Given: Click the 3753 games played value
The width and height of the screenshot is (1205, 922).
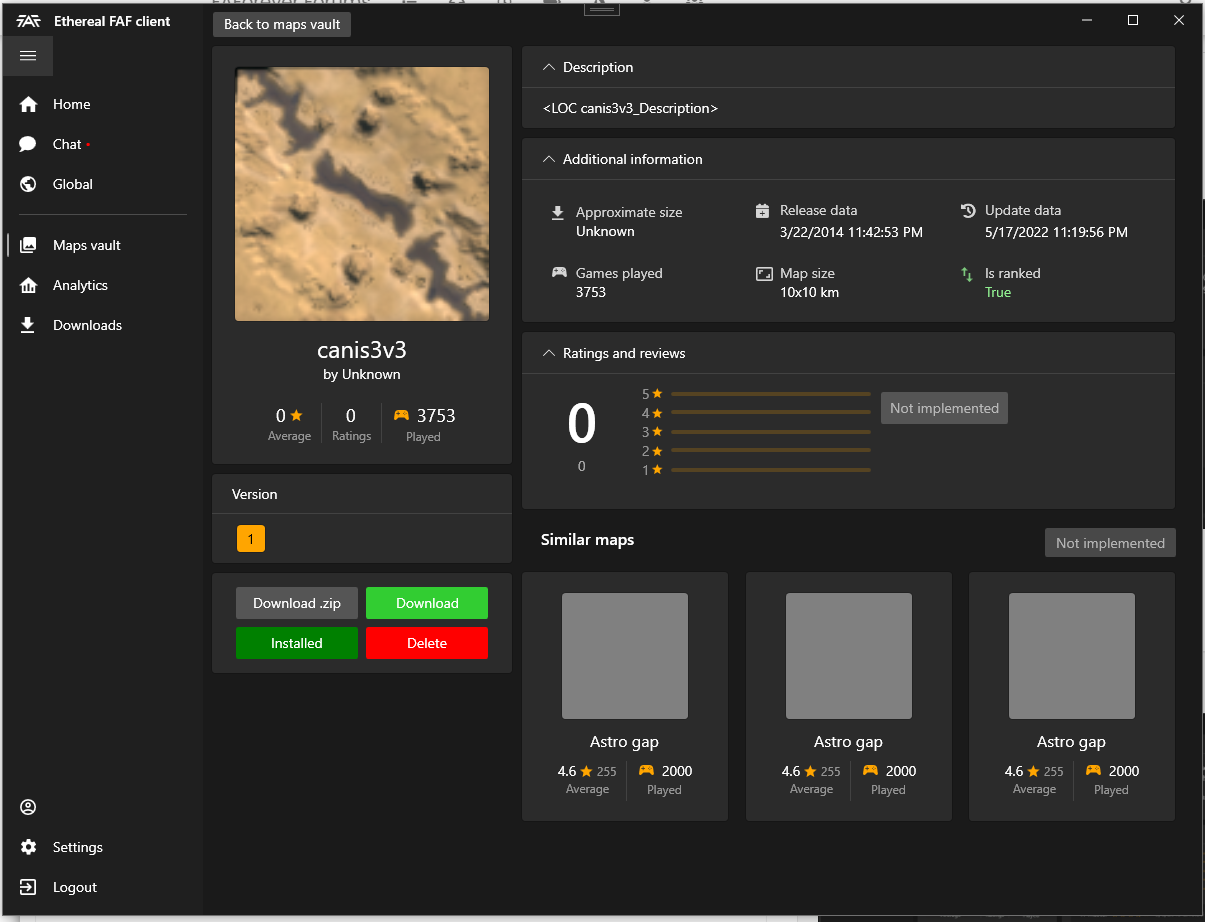Looking at the screenshot, I should [591, 292].
